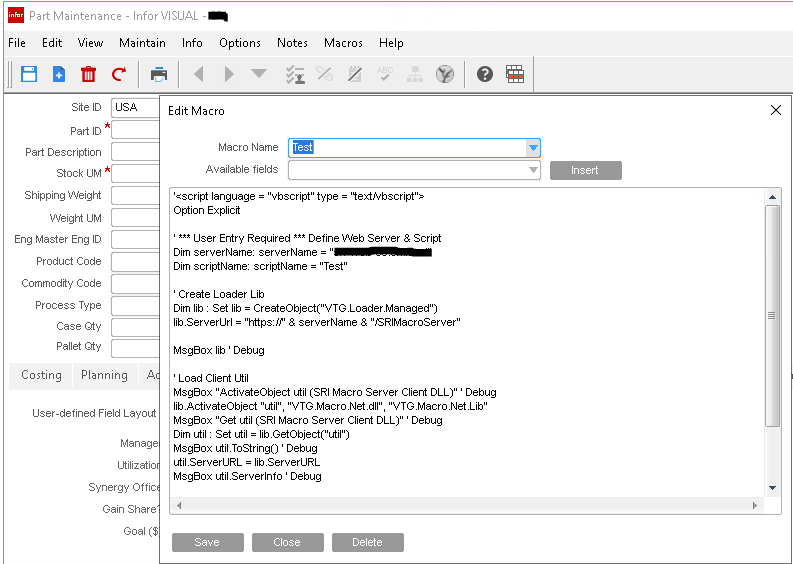The width and height of the screenshot is (793, 564).
Task: Click the vertical scrollbar thumb in editor
Action: 772,316
